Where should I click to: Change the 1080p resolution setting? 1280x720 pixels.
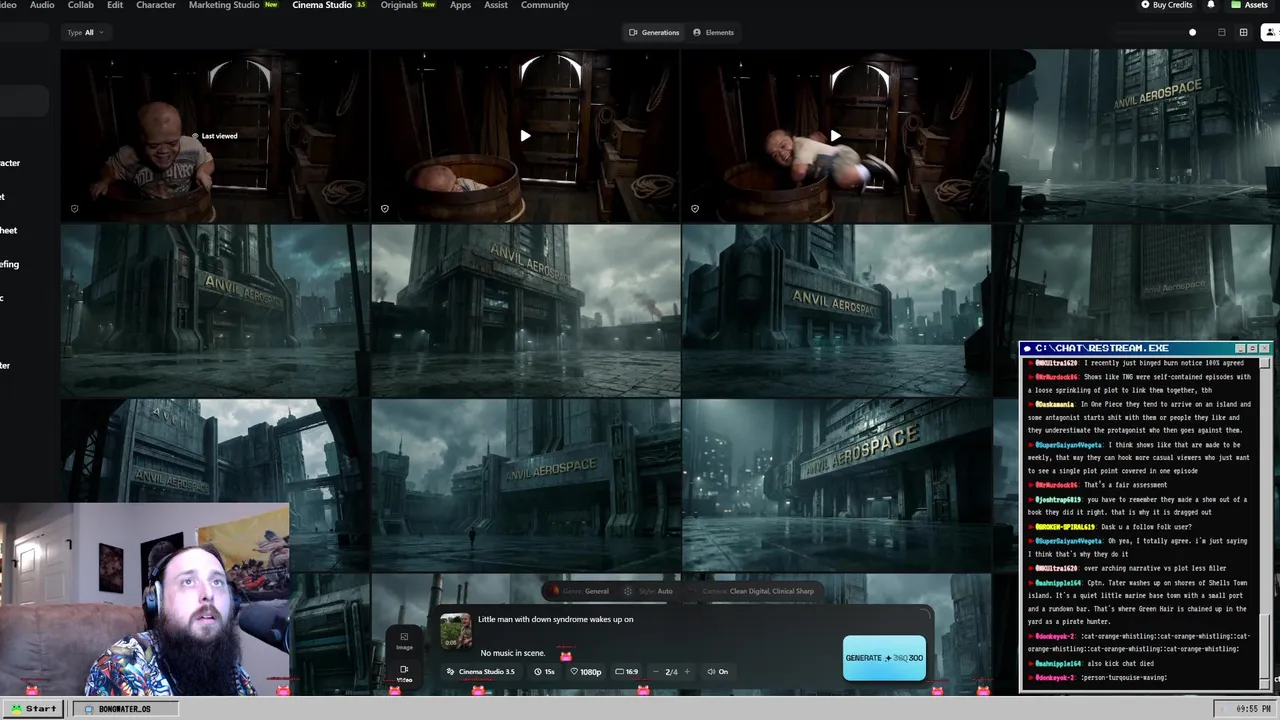(x=586, y=672)
